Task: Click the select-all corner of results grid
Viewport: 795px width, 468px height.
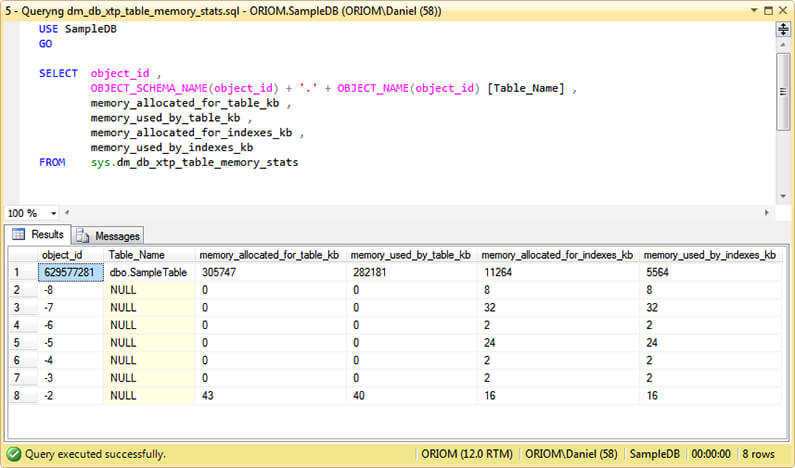Action: pyautogui.click(x=20, y=255)
